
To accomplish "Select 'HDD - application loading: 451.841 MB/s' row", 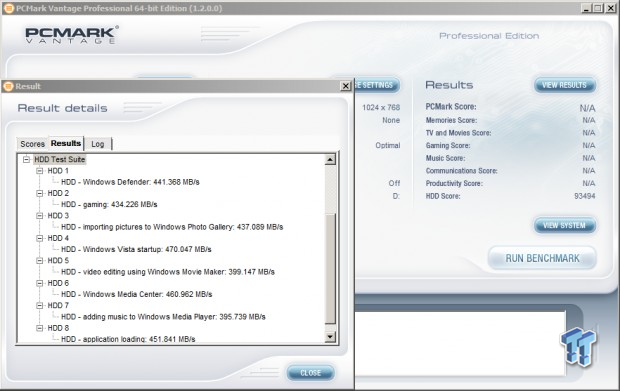I will click(128, 339).
